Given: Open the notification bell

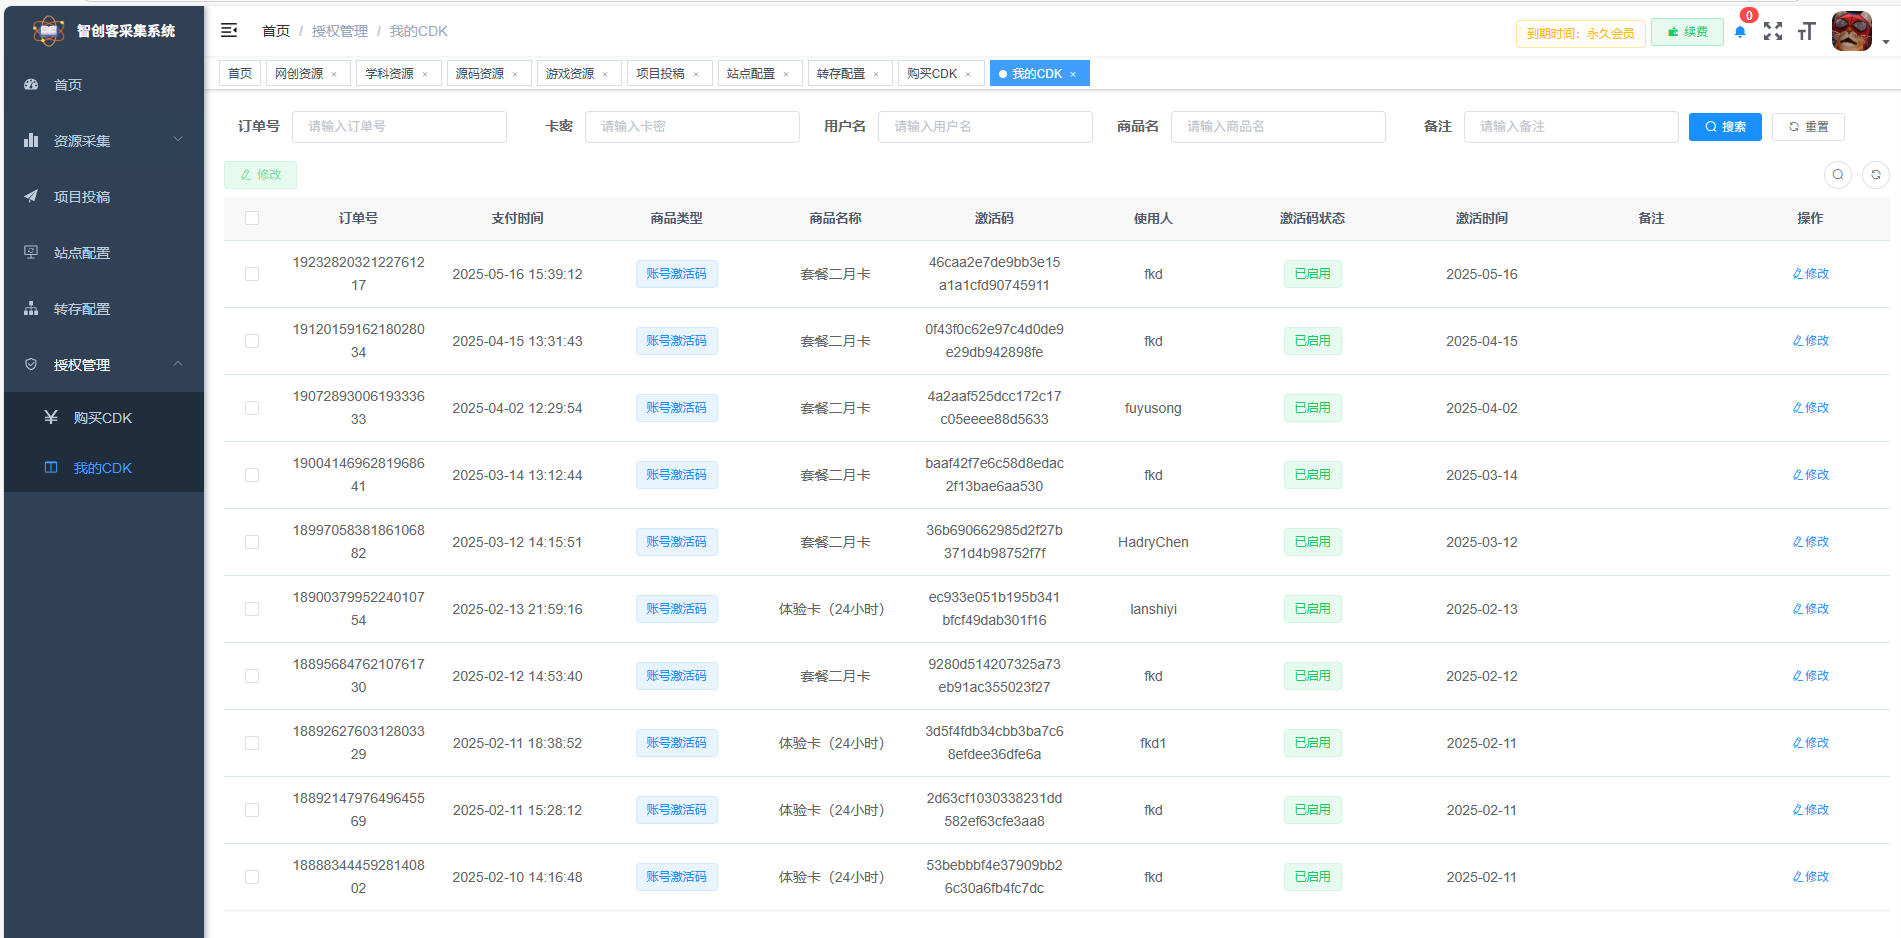Looking at the screenshot, I should [1740, 32].
